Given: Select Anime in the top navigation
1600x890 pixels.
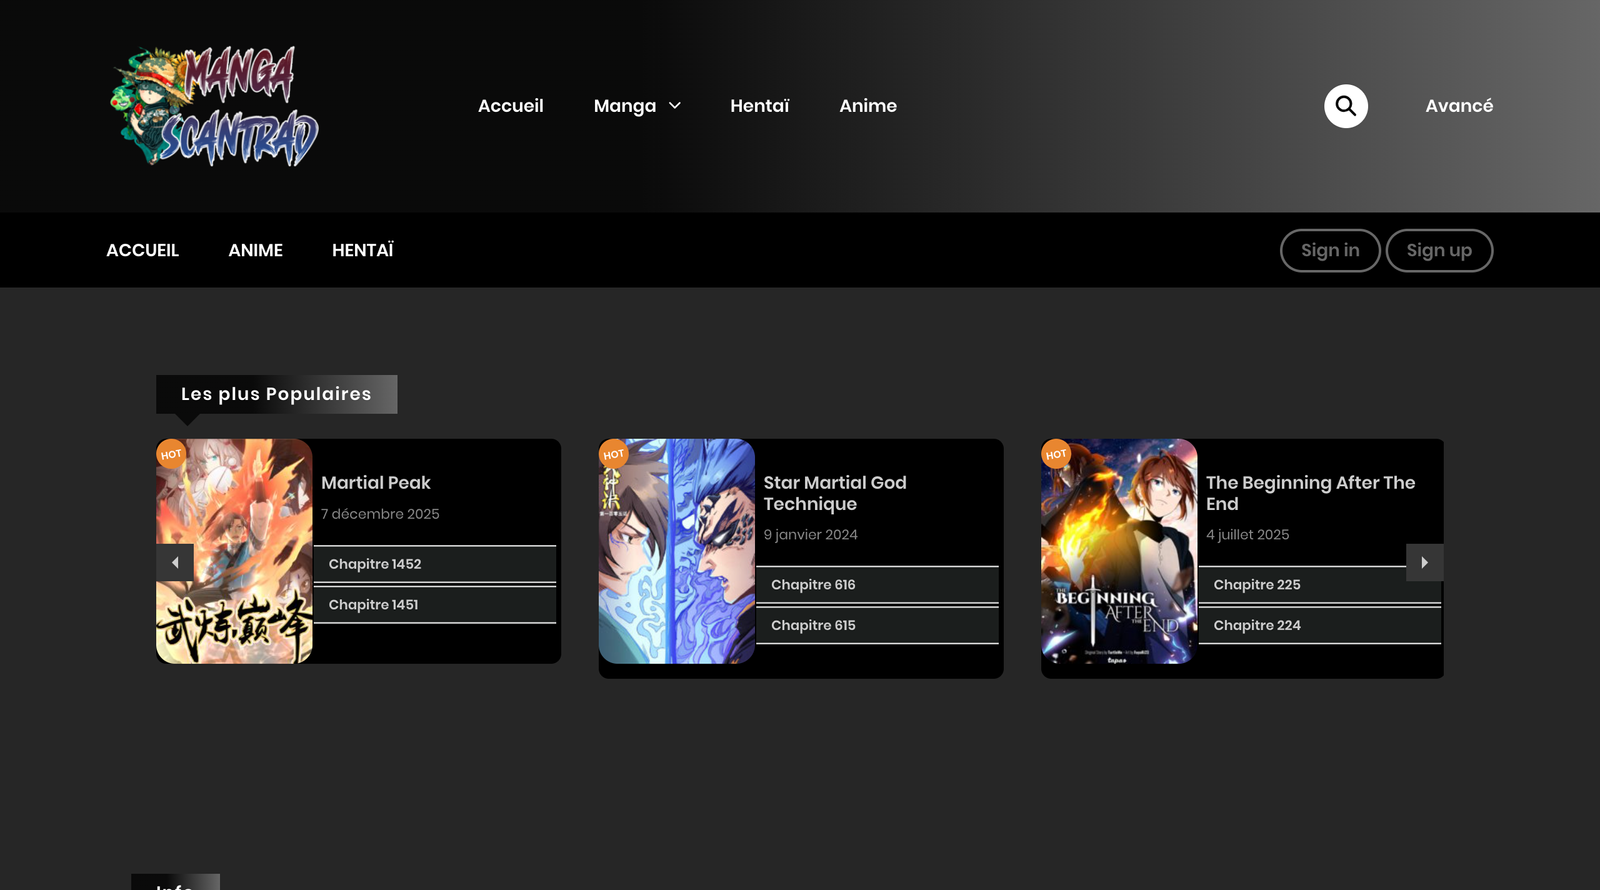Looking at the screenshot, I should click(867, 106).
